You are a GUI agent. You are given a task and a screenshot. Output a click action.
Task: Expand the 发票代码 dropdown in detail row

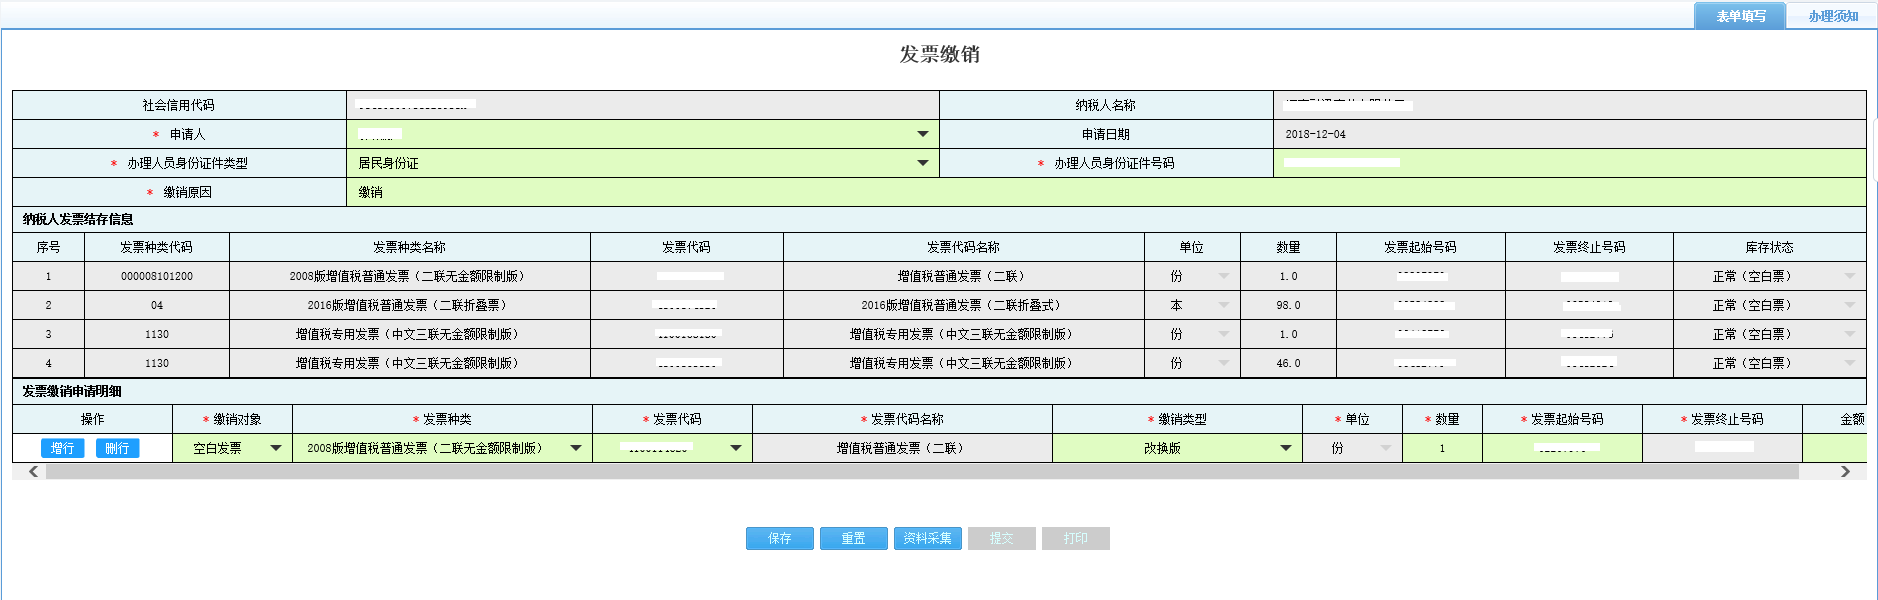tap(735, 448)
